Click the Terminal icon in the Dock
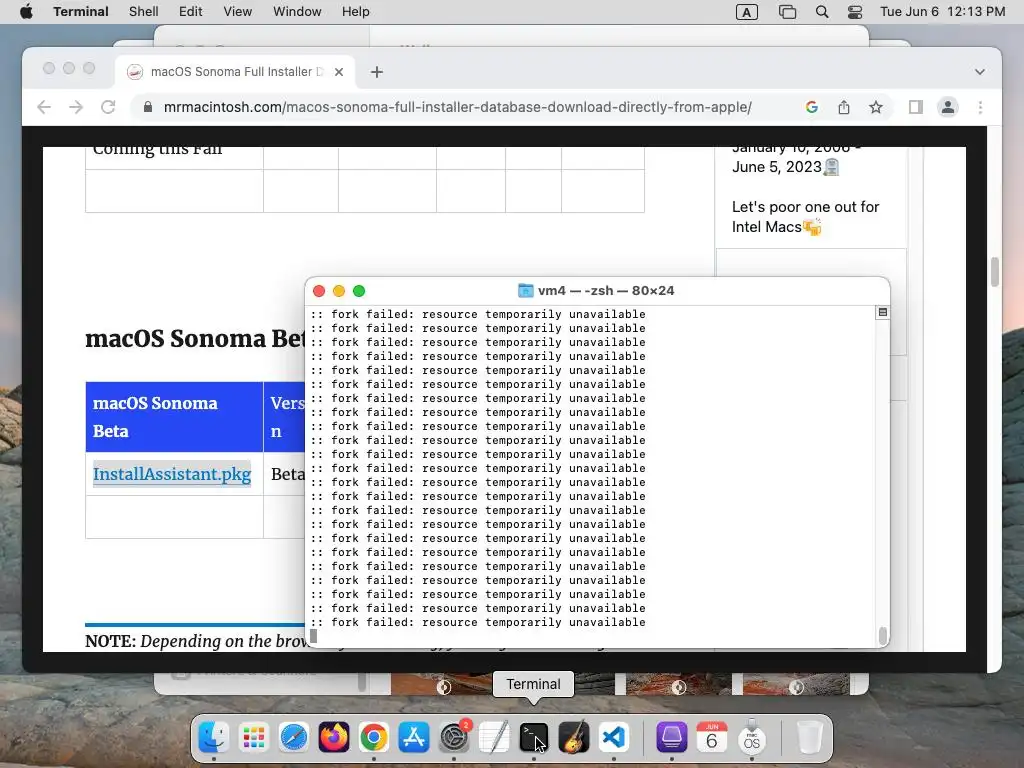The height and width of the screenshot is (768, 1024). click(x=534, y=738)
